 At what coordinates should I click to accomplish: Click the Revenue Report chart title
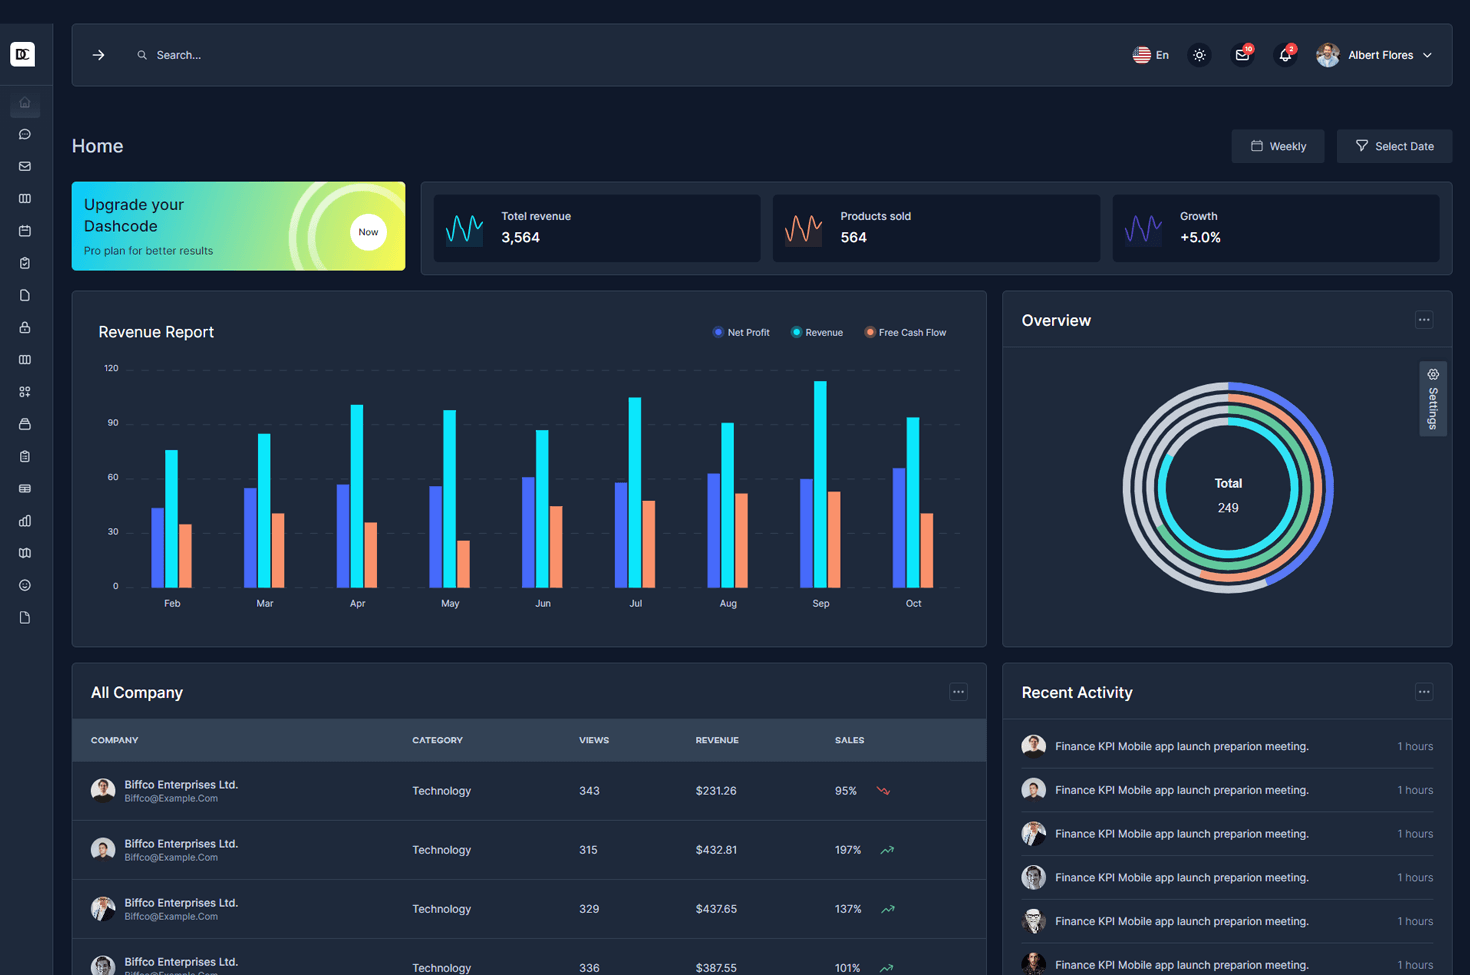[156, 332]
